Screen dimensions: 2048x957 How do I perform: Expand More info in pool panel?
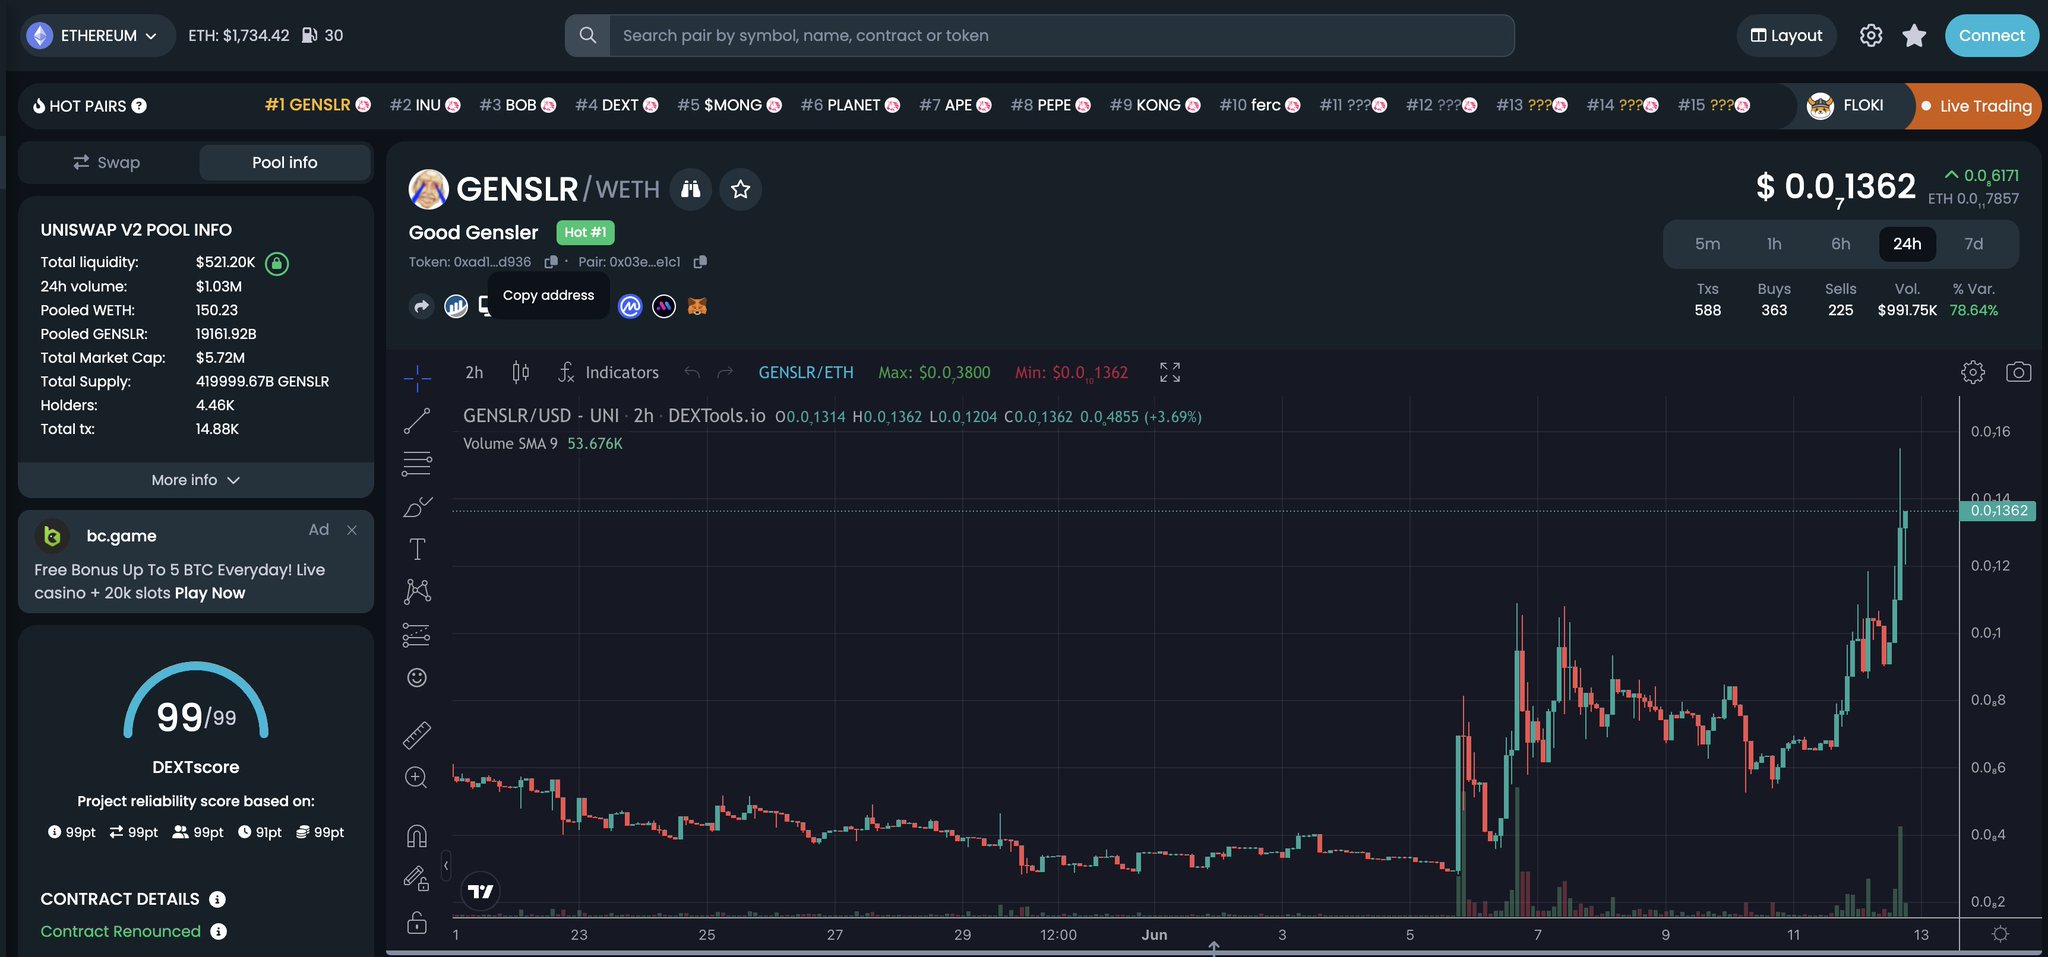click(x=196, y=480)
